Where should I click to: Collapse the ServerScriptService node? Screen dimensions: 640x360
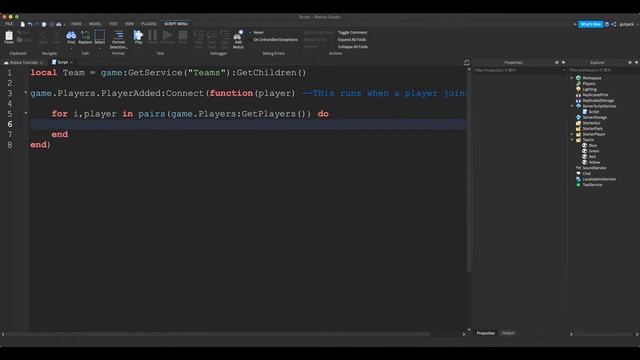point(572,106)
